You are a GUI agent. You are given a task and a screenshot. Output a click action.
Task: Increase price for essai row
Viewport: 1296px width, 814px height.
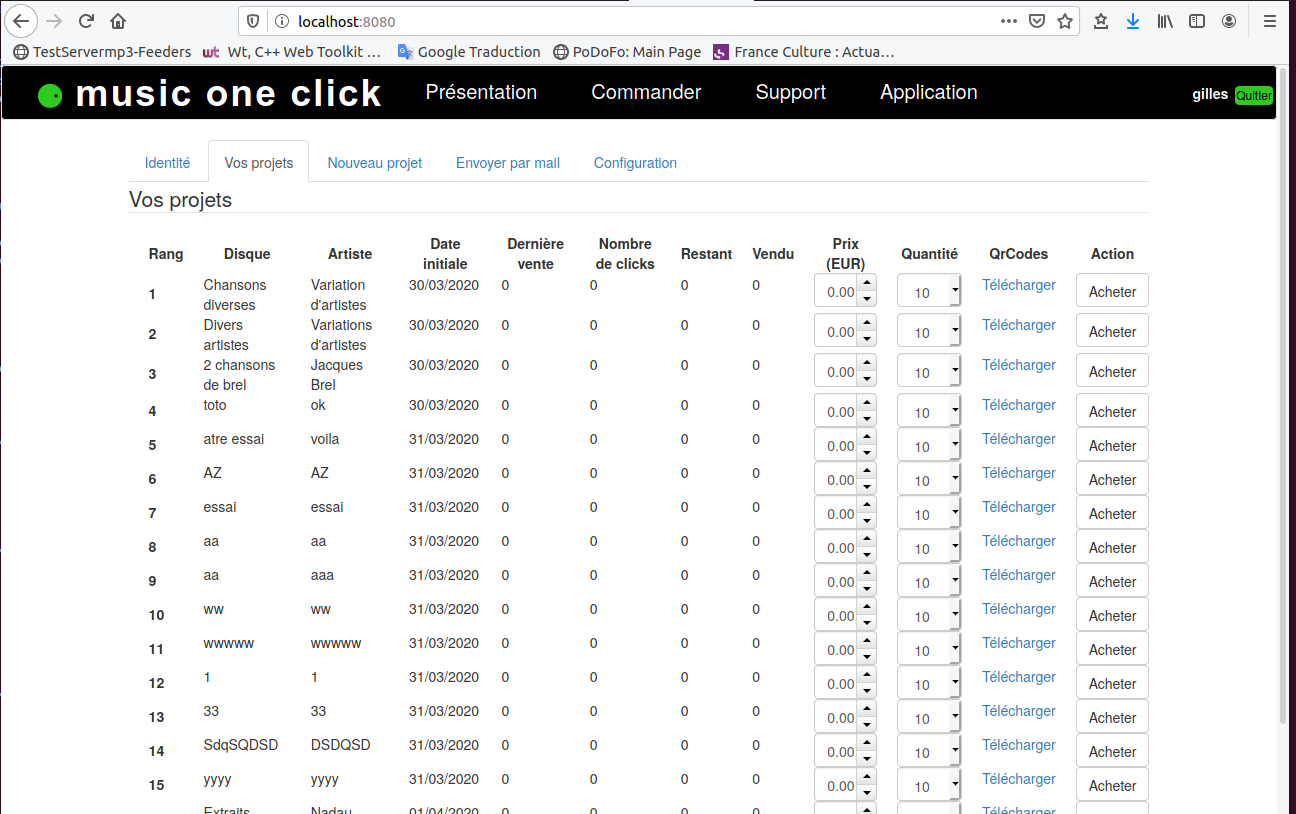click(867, 506)
